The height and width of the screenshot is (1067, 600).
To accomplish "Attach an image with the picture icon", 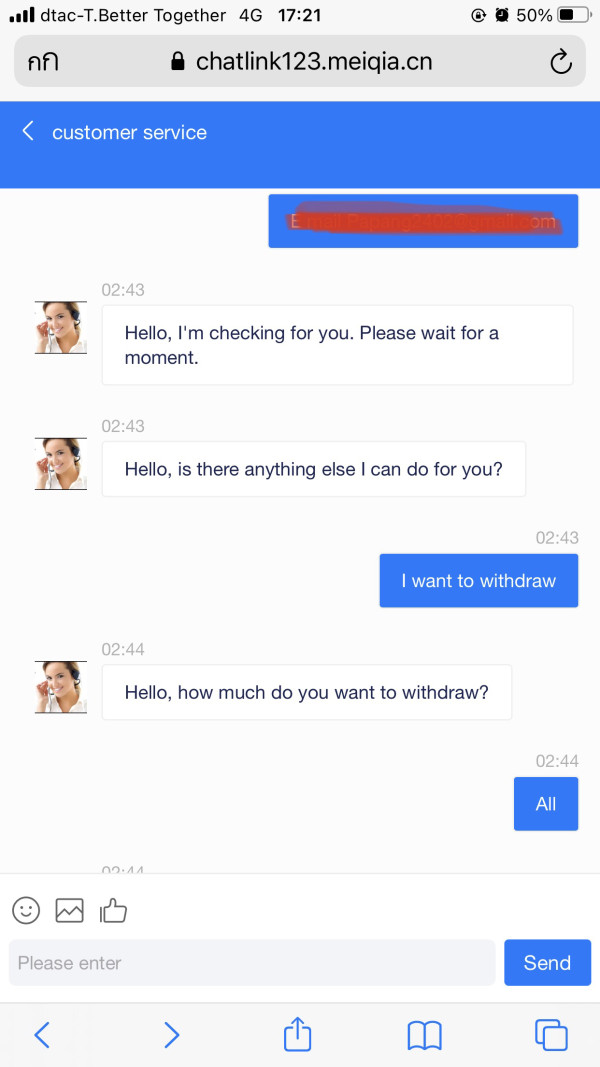I will click(x=69, y=910).
